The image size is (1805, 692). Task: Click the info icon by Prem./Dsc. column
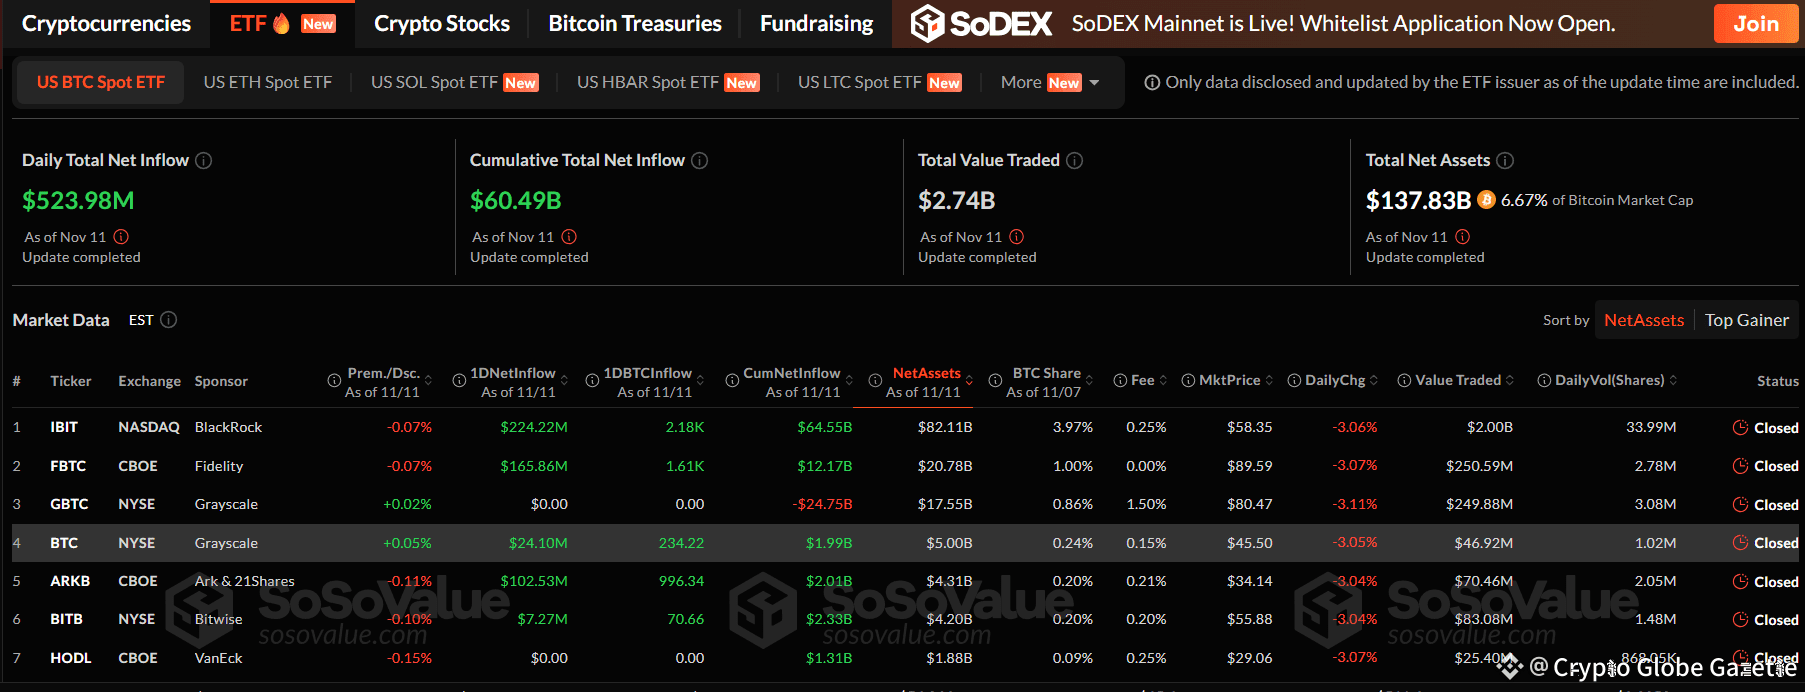coord(334,381)
